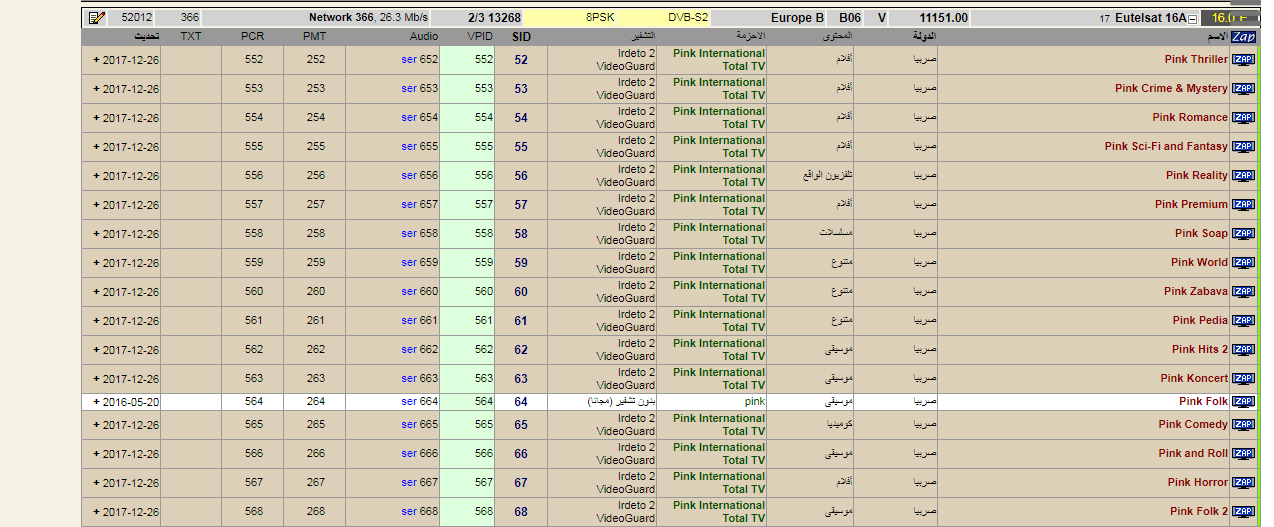1274x527 pixels.
Task: Click the ZAP icon for Pink Crime & Mystery
Action: click(x=1243, y=89)
